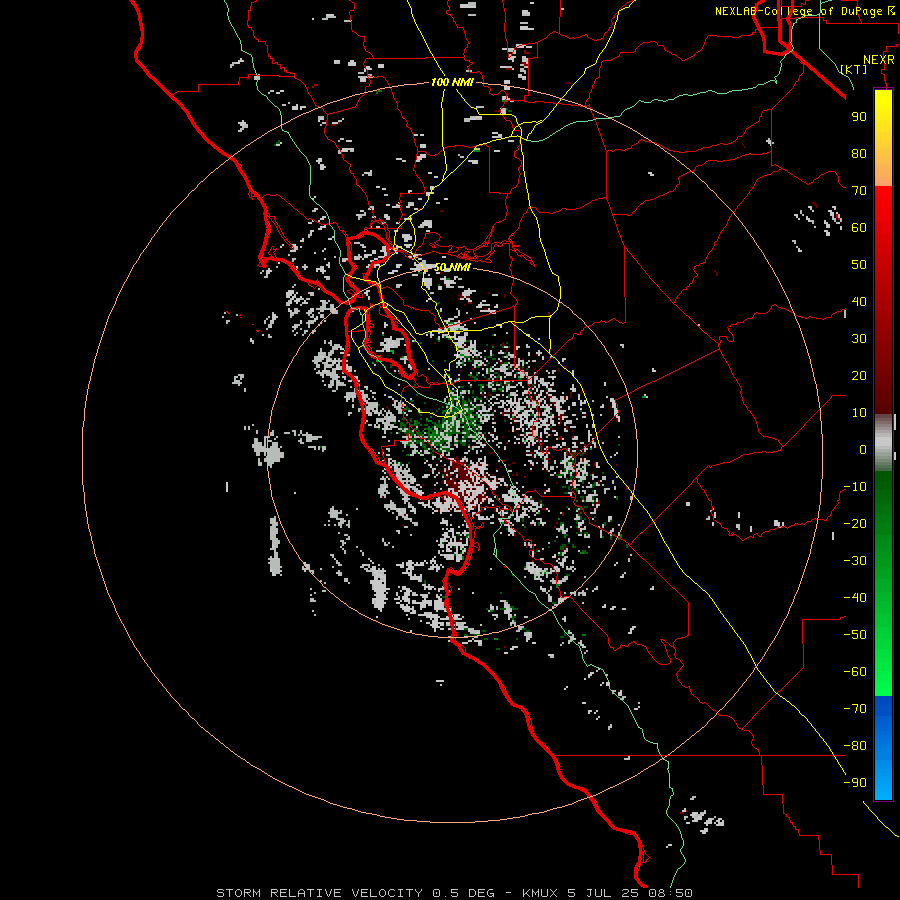Click the blue segment of the color bar
The image size is (900, 900).
pos(883,748)
